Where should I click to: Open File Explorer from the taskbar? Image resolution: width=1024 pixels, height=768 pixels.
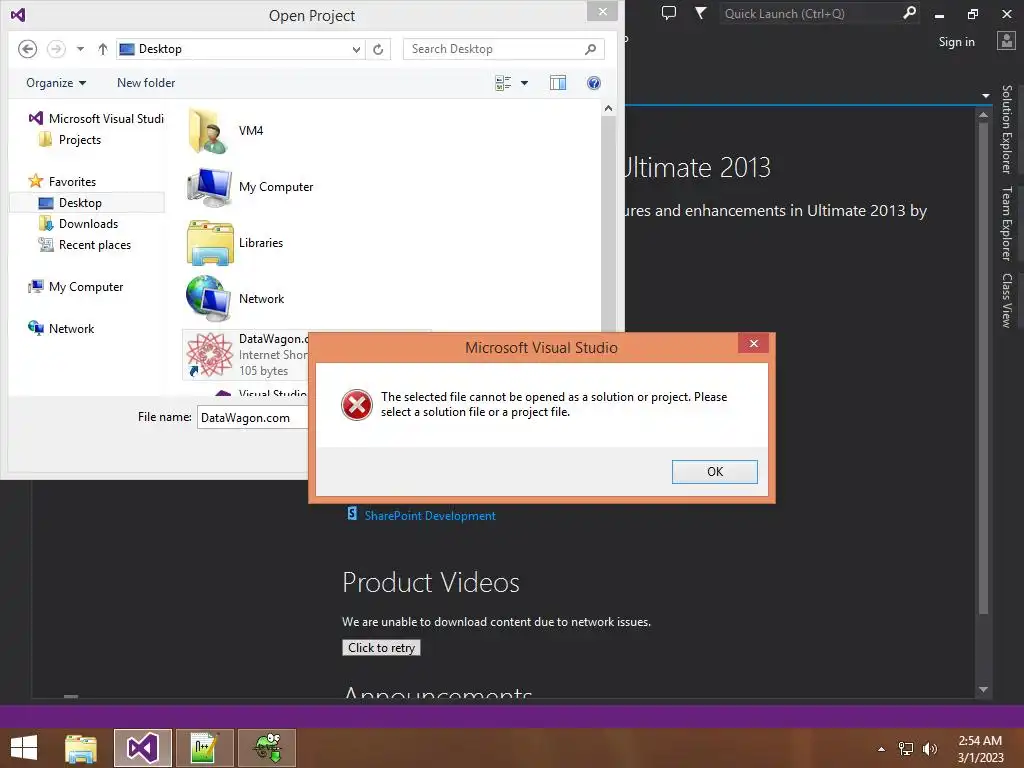[81, 748]
